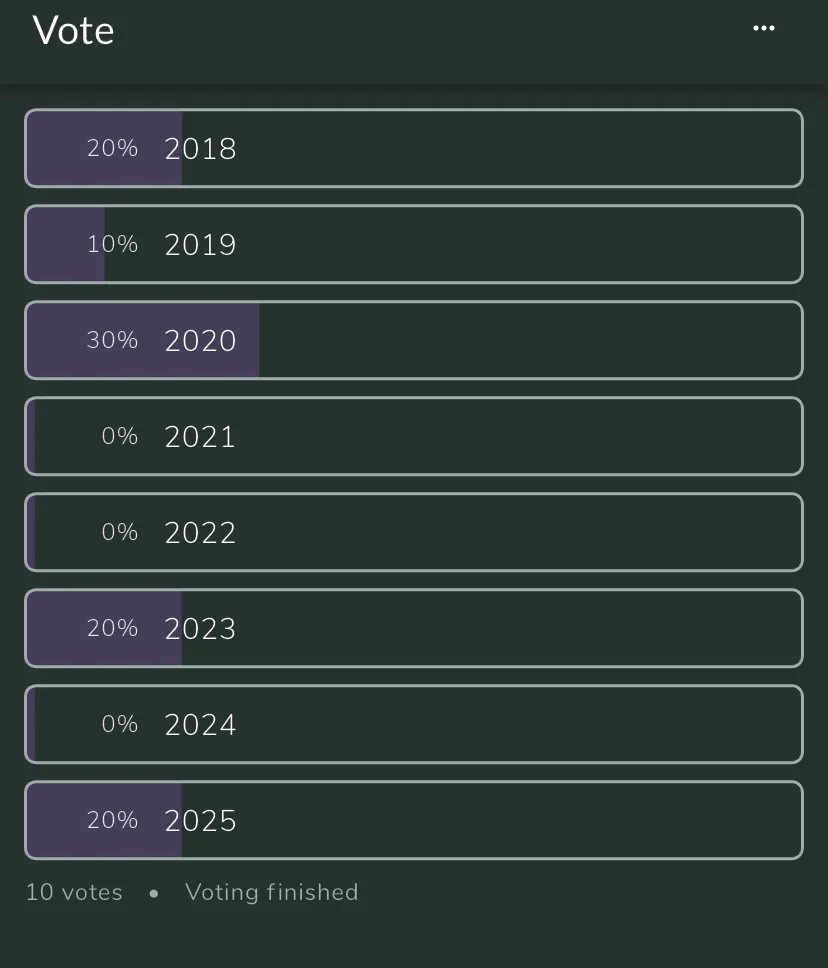Click the 0% label beside 2022
Viewport: 828px width, 968px height.
tap(120, 532)
